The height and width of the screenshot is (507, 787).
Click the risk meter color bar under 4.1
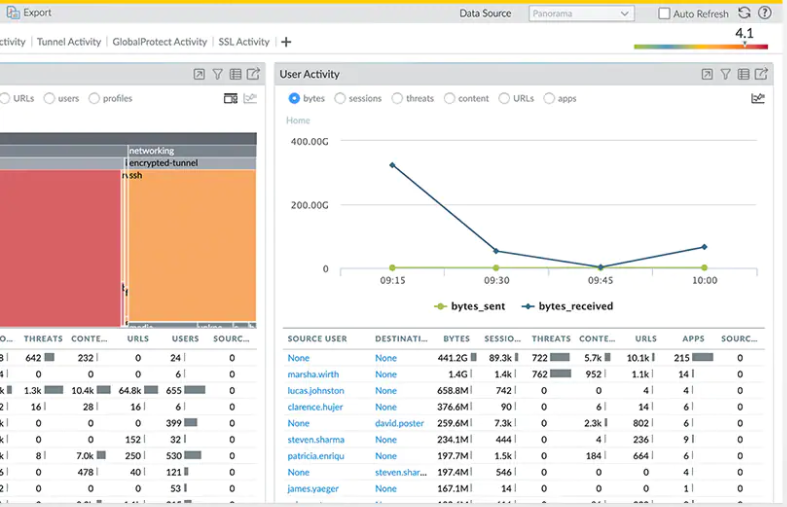[700, 47]
